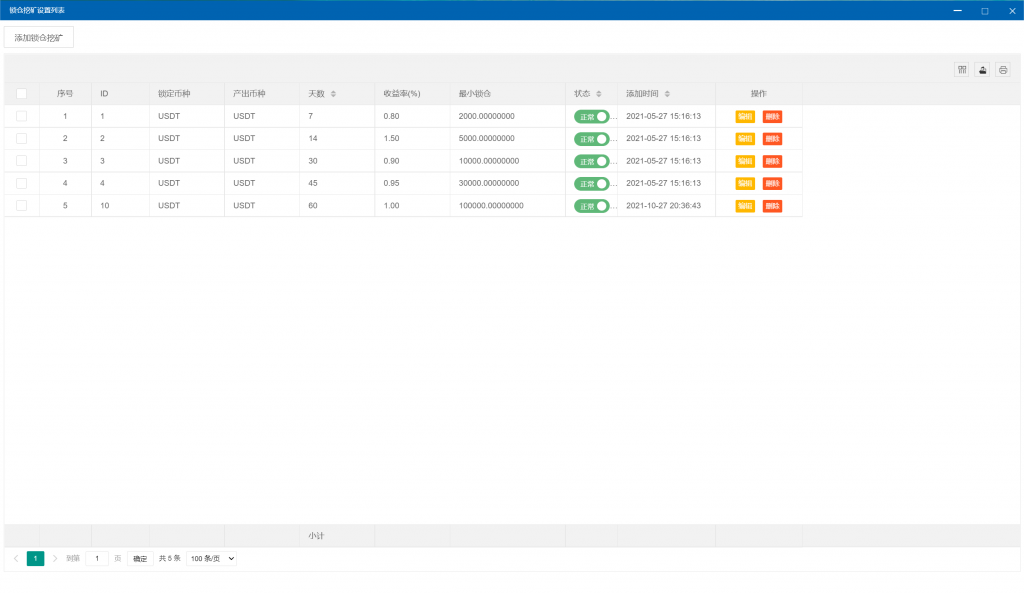The image size is (1024, 594).
Task: Select page 1 in pagination
Action: pos(35,559)
